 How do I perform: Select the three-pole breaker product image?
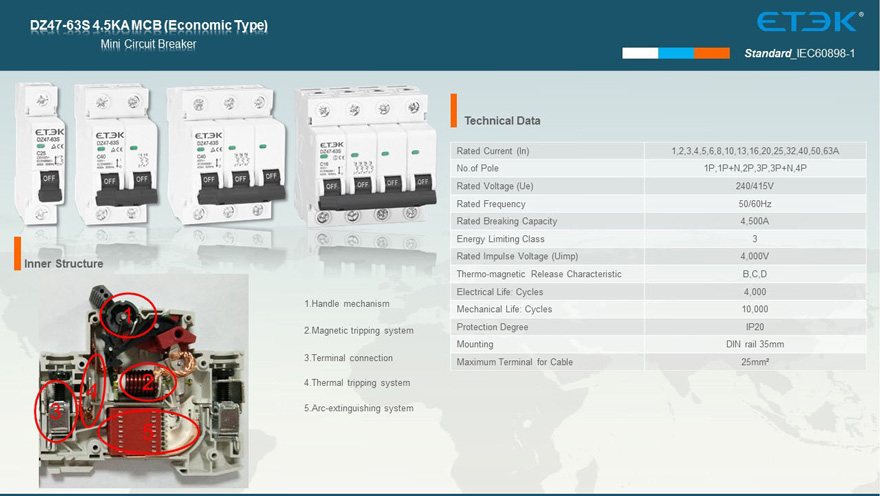(x=226, y=155)
